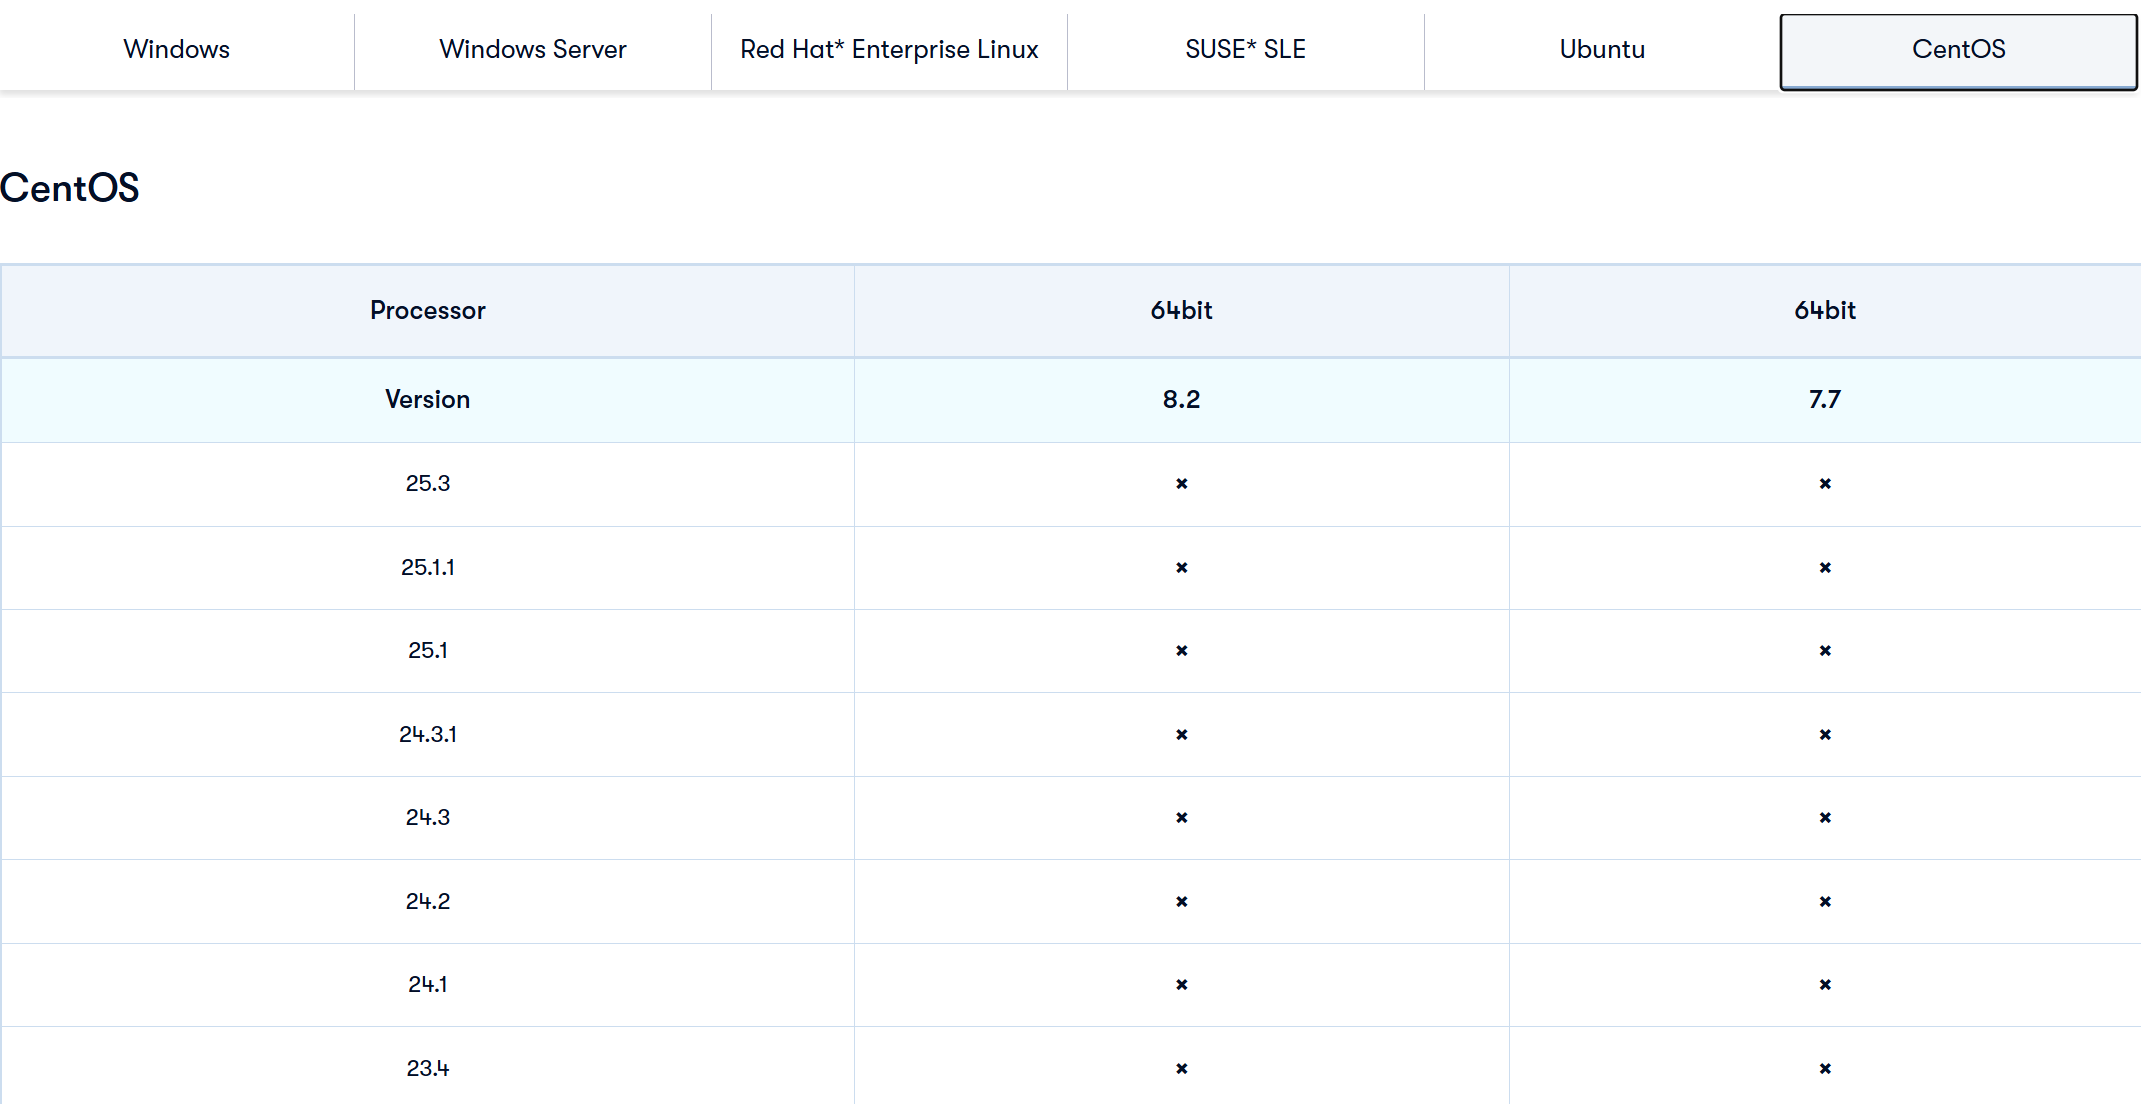Click the 24.3.1 version row label

point(427,734)
